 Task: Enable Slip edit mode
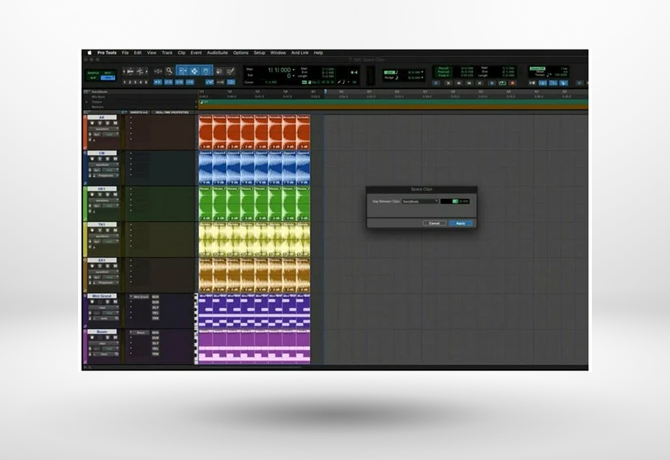pos(93,78)
